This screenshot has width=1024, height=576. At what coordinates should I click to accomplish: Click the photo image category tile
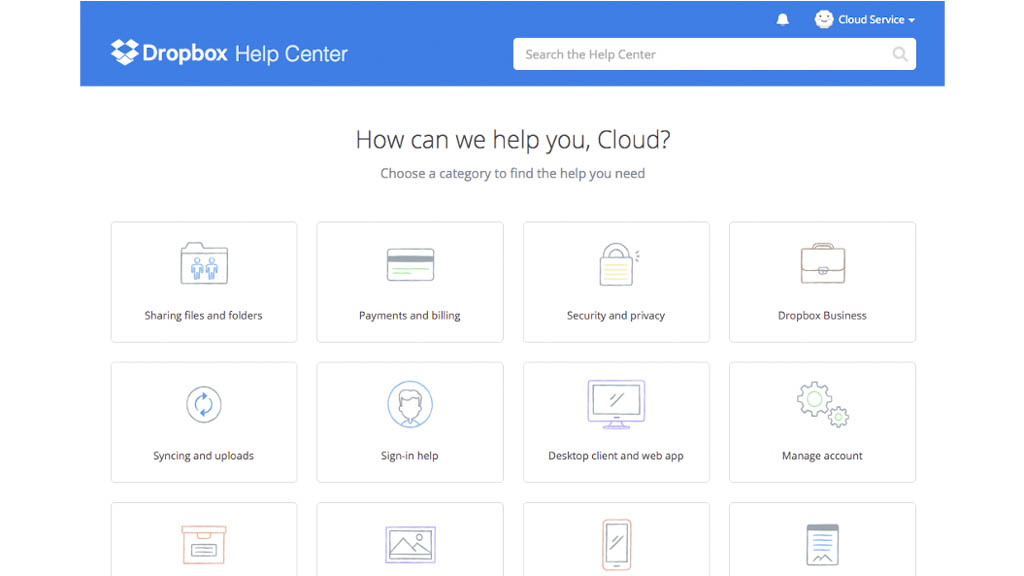click(409, 540)
